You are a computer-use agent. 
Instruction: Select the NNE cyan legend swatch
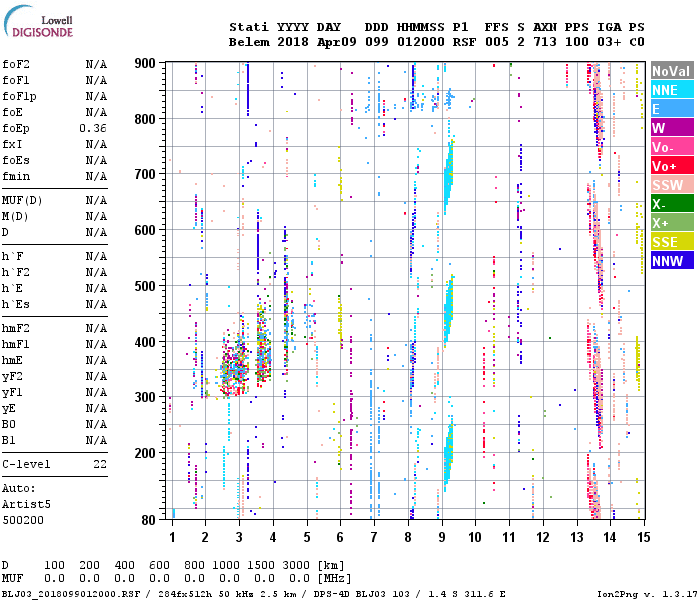click(672, 90)
